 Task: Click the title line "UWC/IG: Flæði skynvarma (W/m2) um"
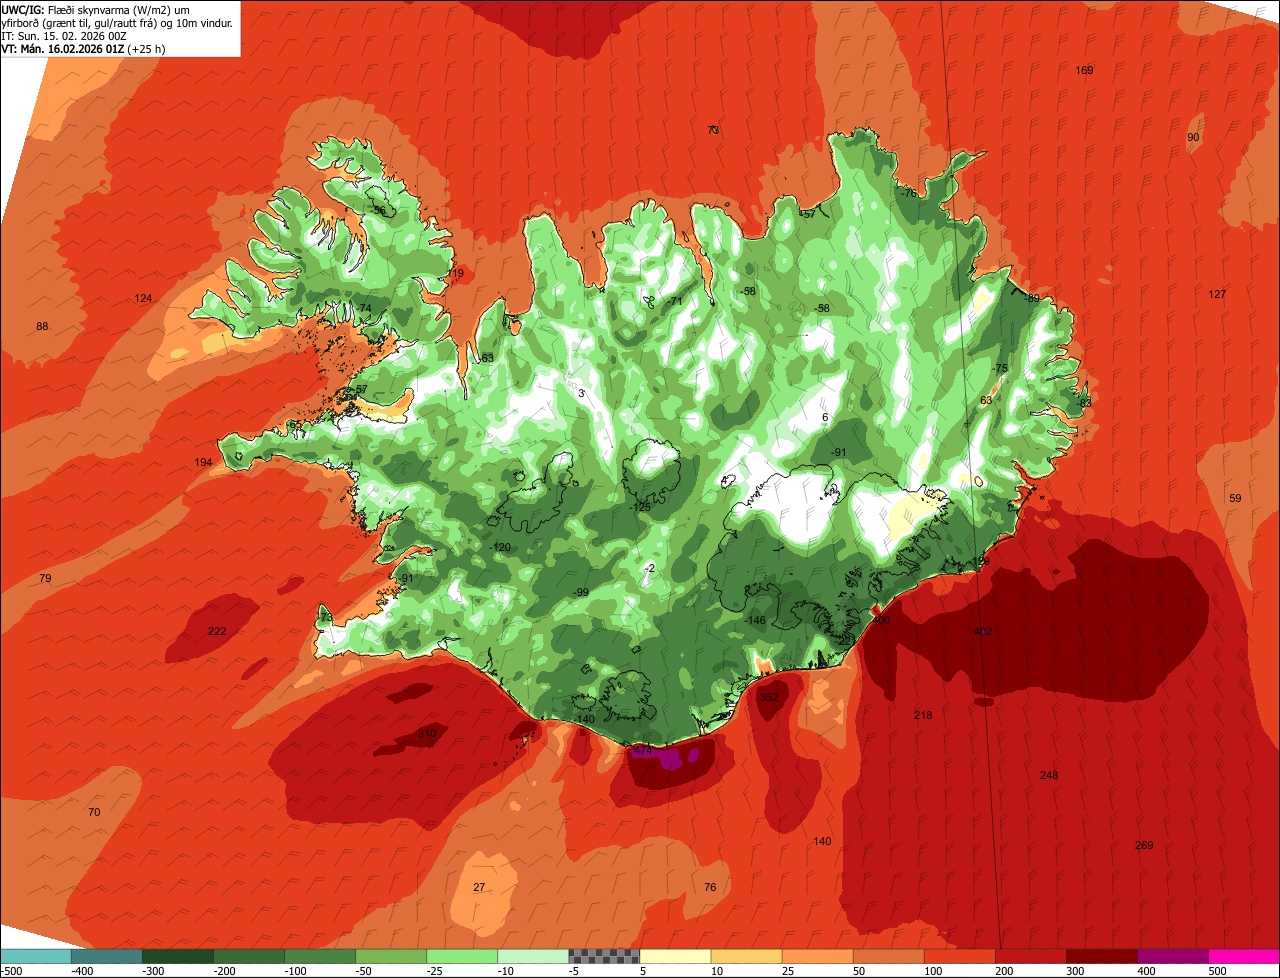click(x=96, y=9)
